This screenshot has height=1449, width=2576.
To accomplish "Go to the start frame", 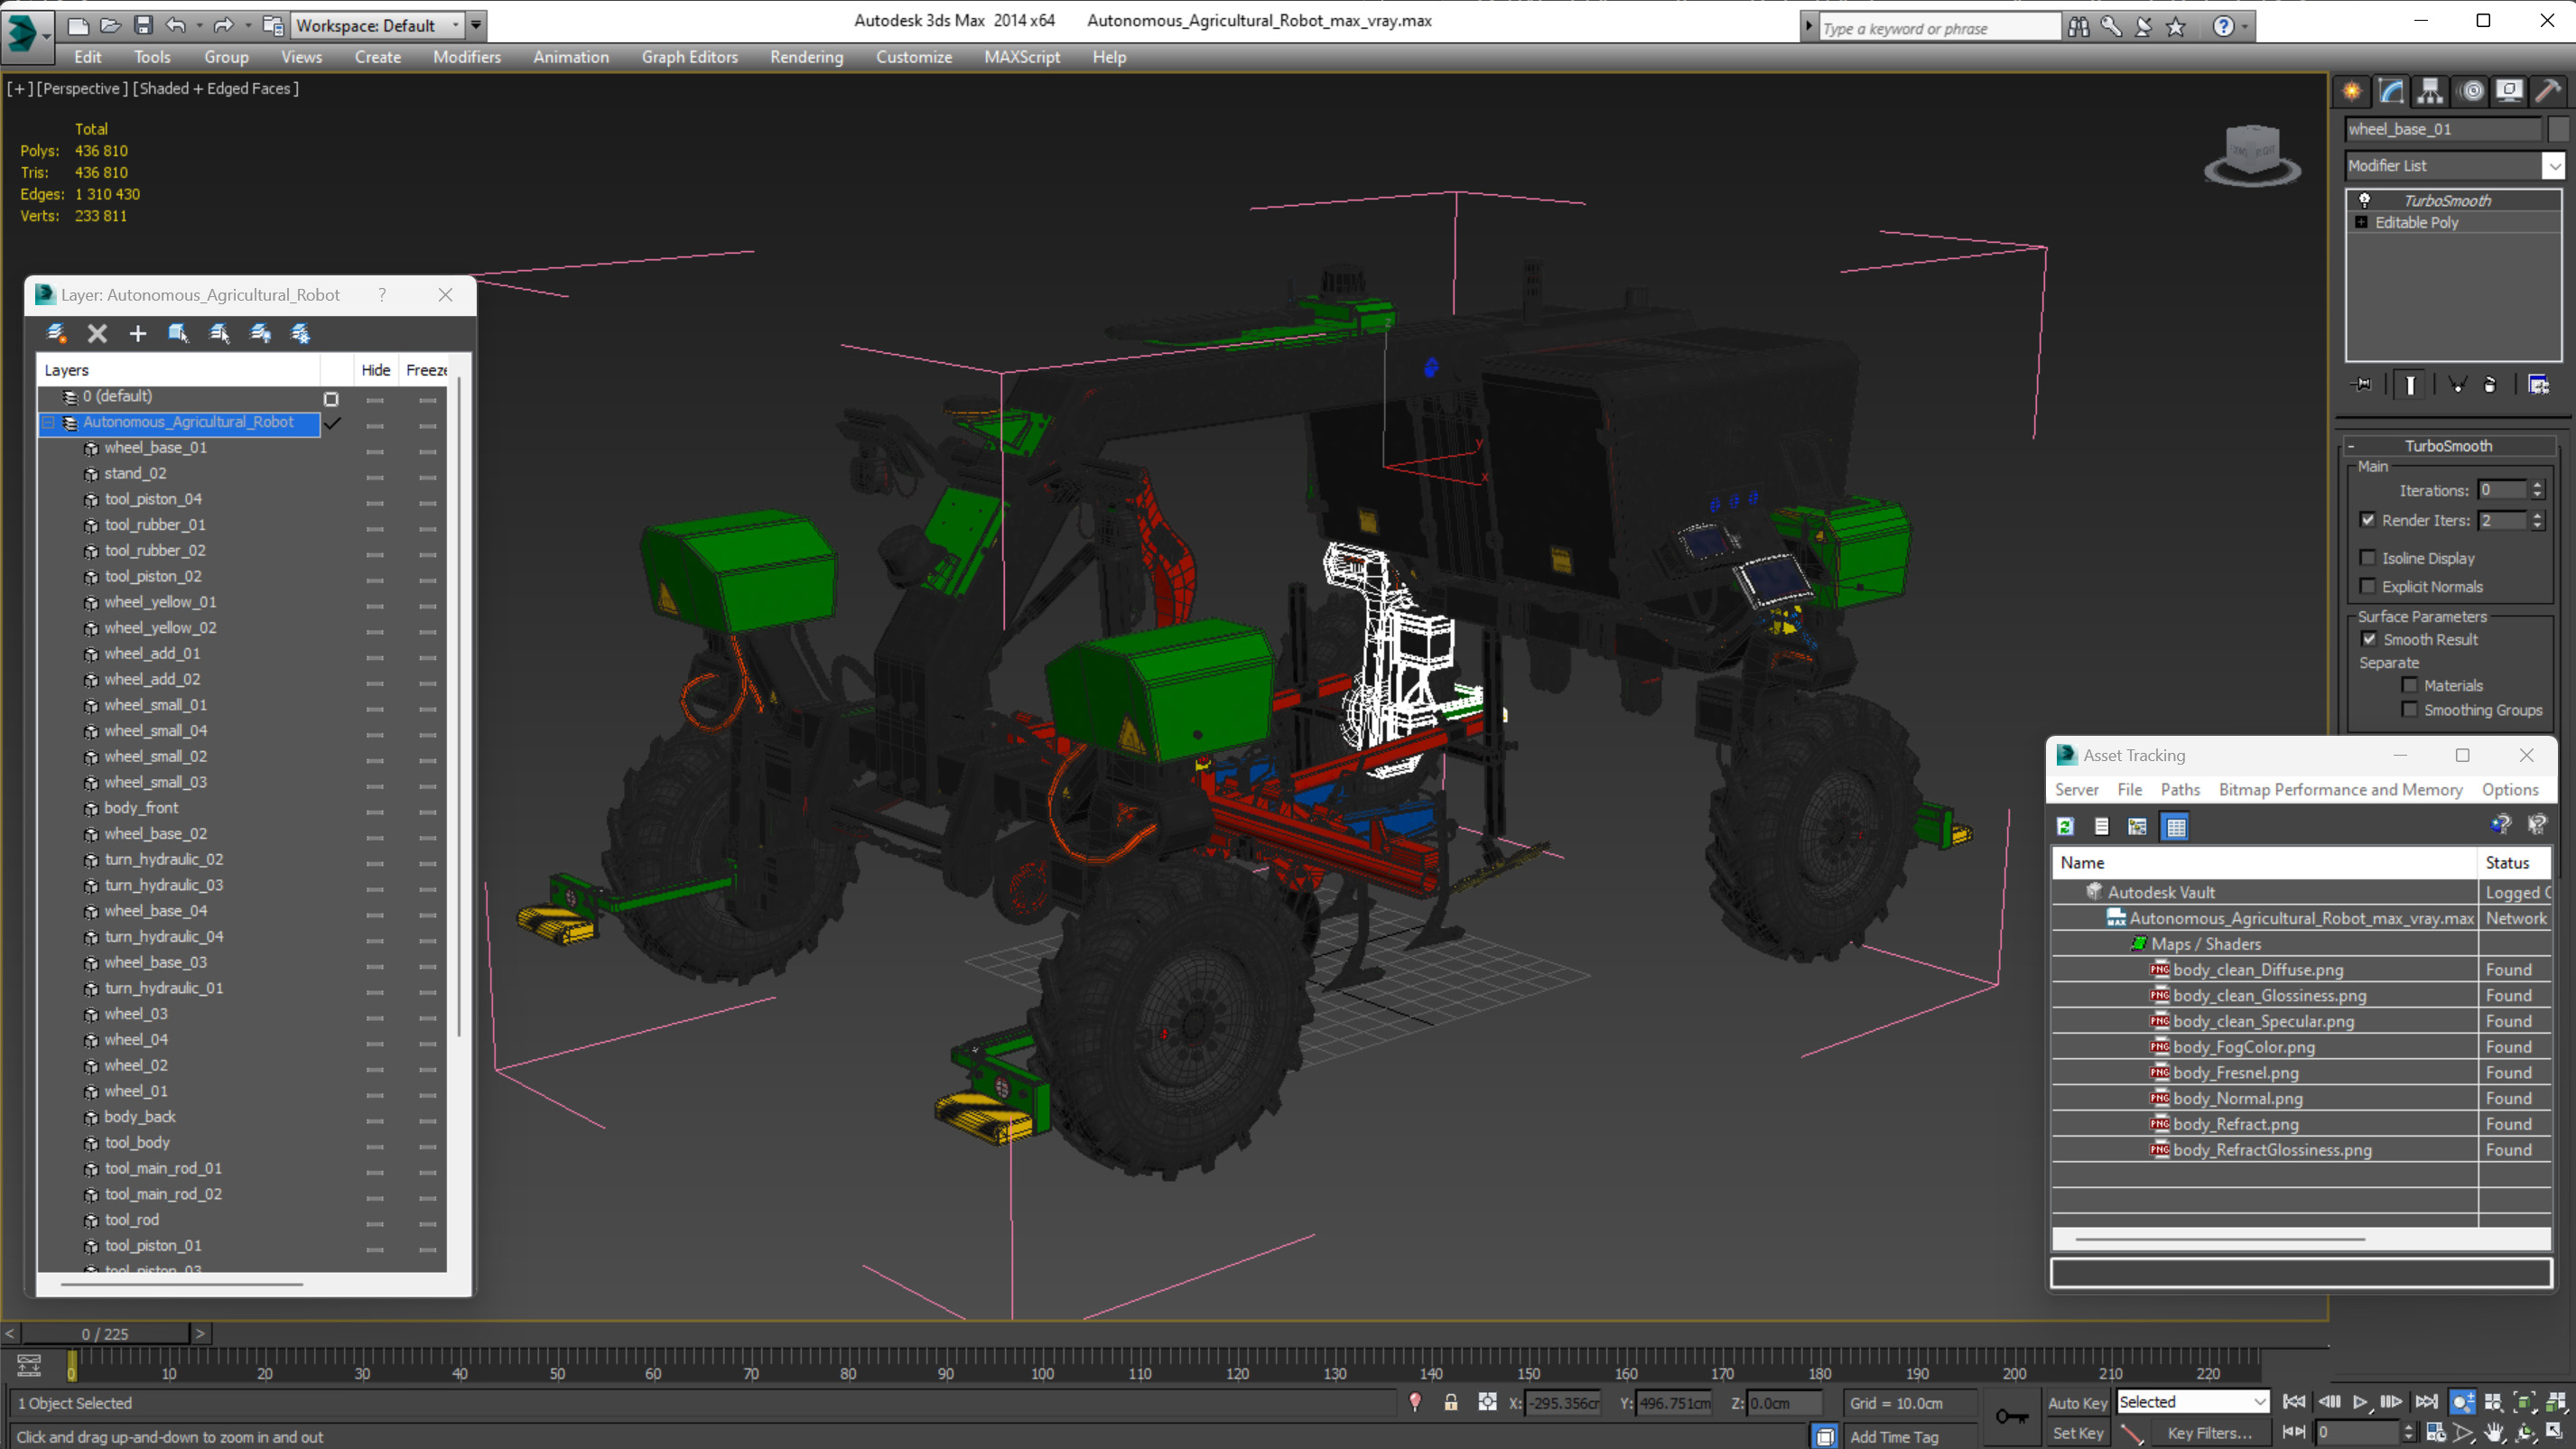I will (x=2294, y=1402).
